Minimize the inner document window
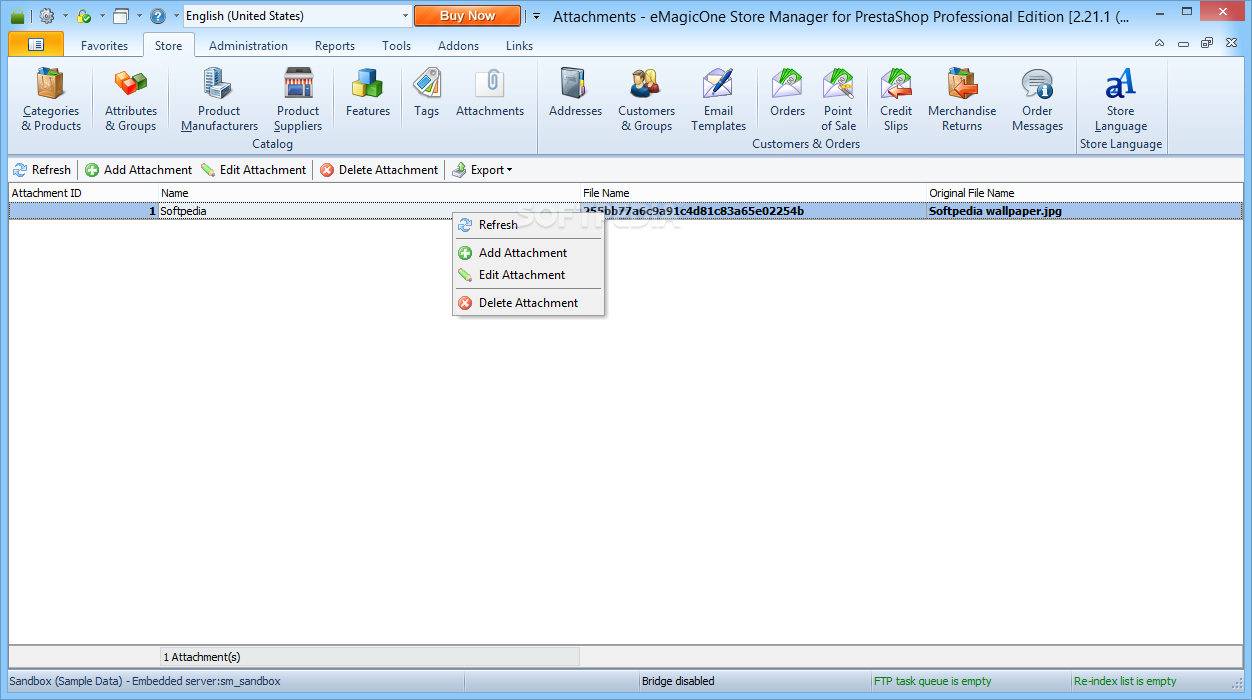 (1183, 44)
